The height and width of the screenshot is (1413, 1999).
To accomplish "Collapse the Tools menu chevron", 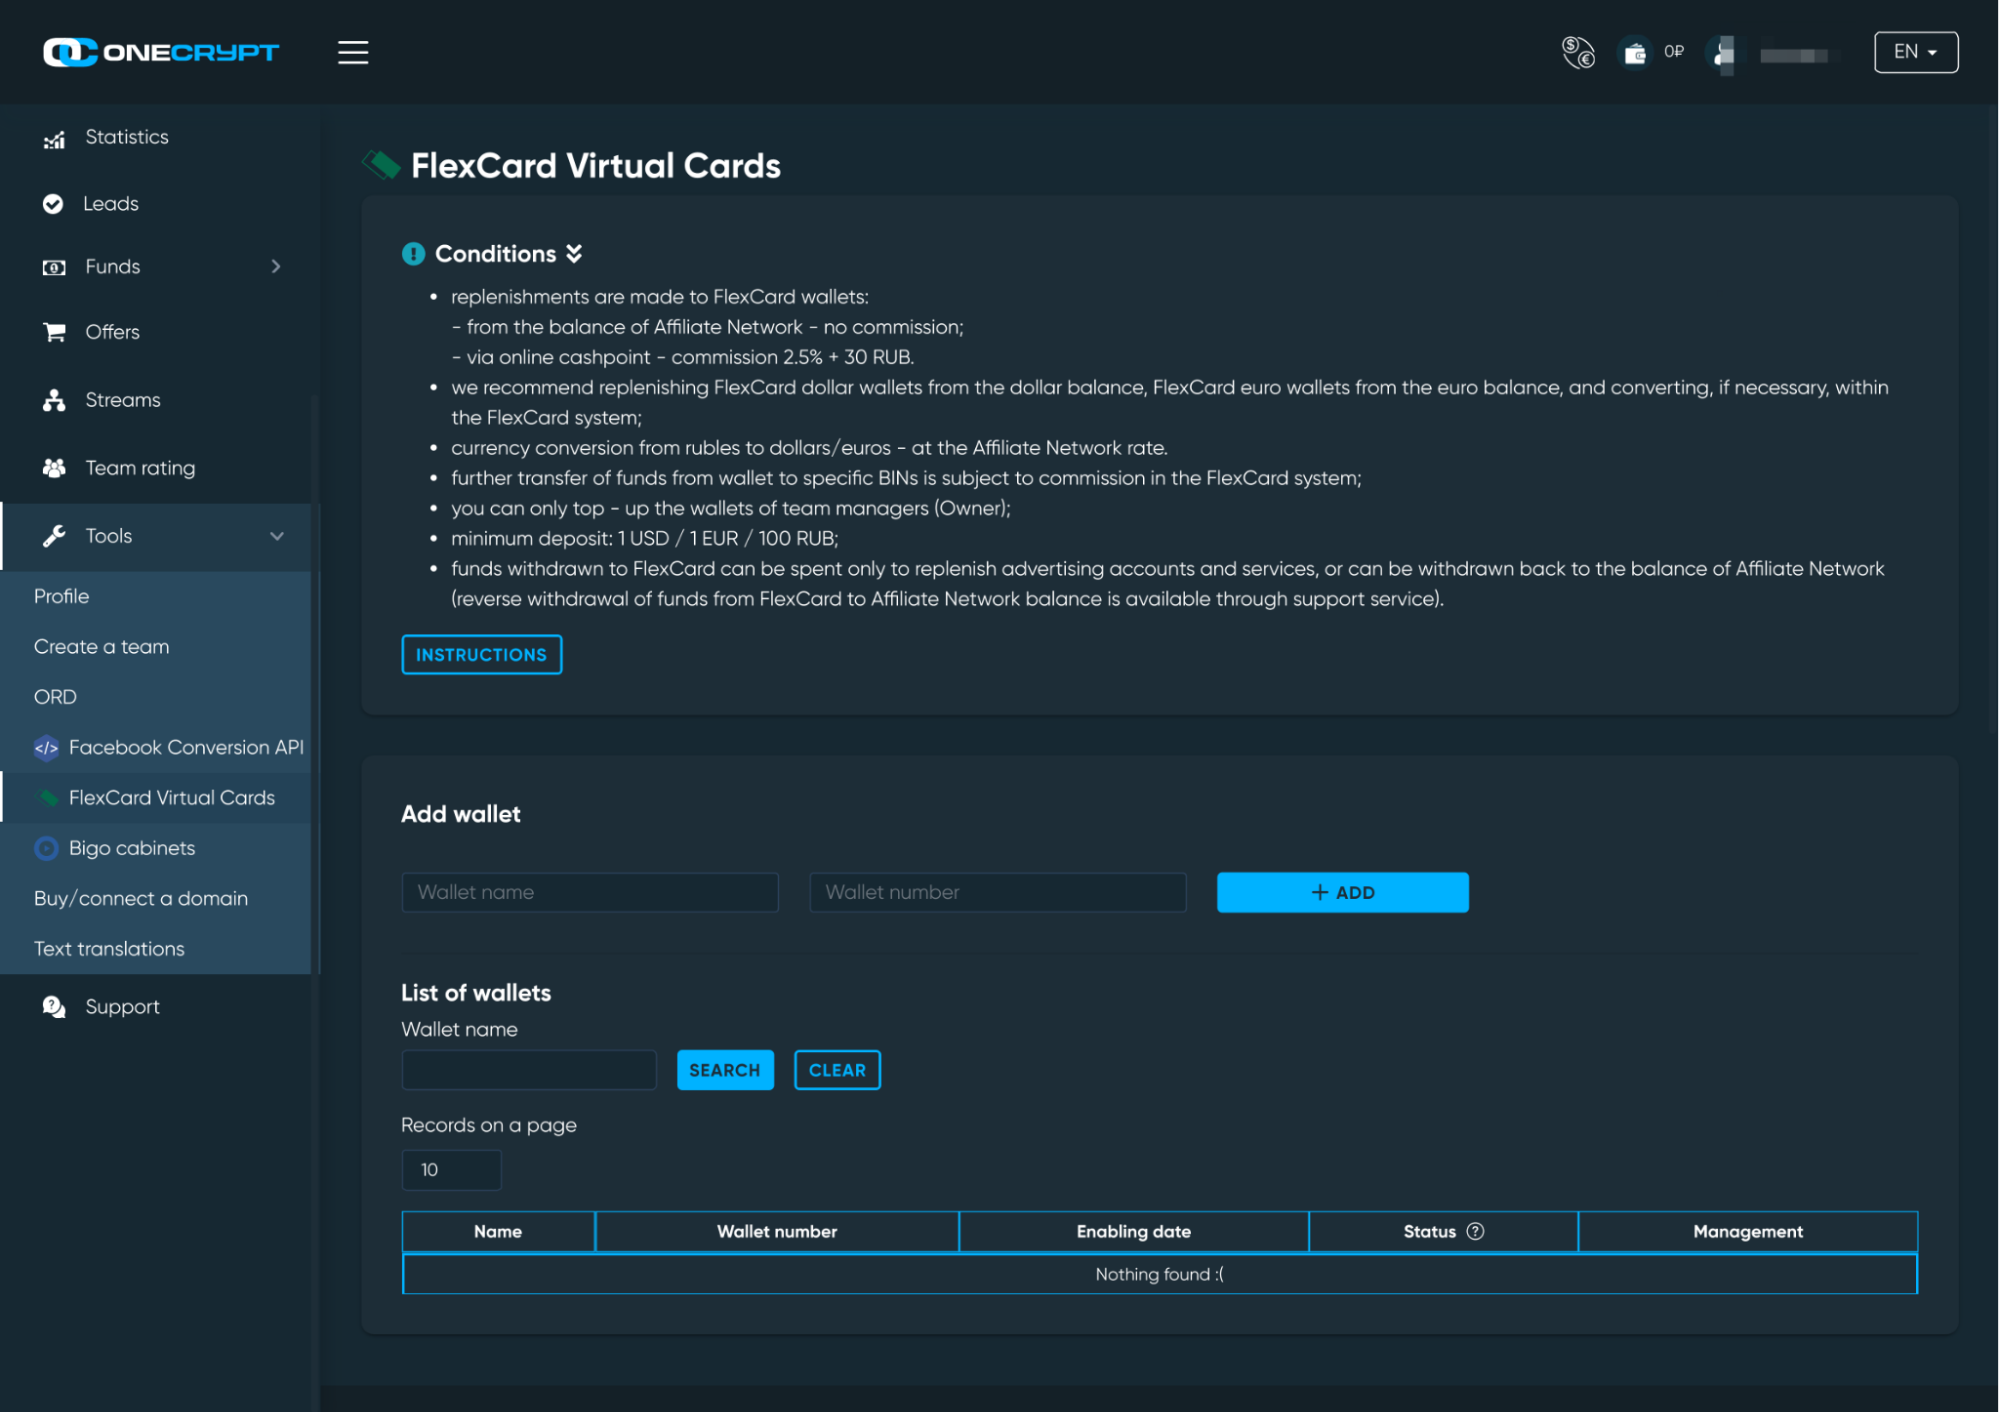I will pyautogui.click(x=277, y=536).
